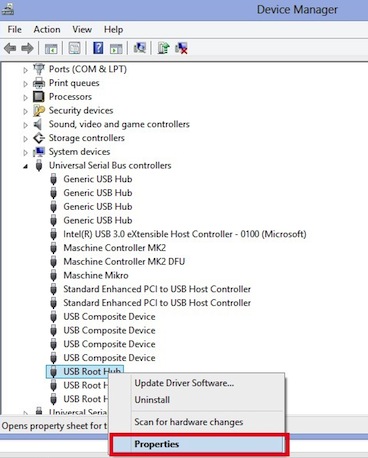368x458 pixels.
Task: Select the Security devices key icon
Action: click(x=39, y=110)
